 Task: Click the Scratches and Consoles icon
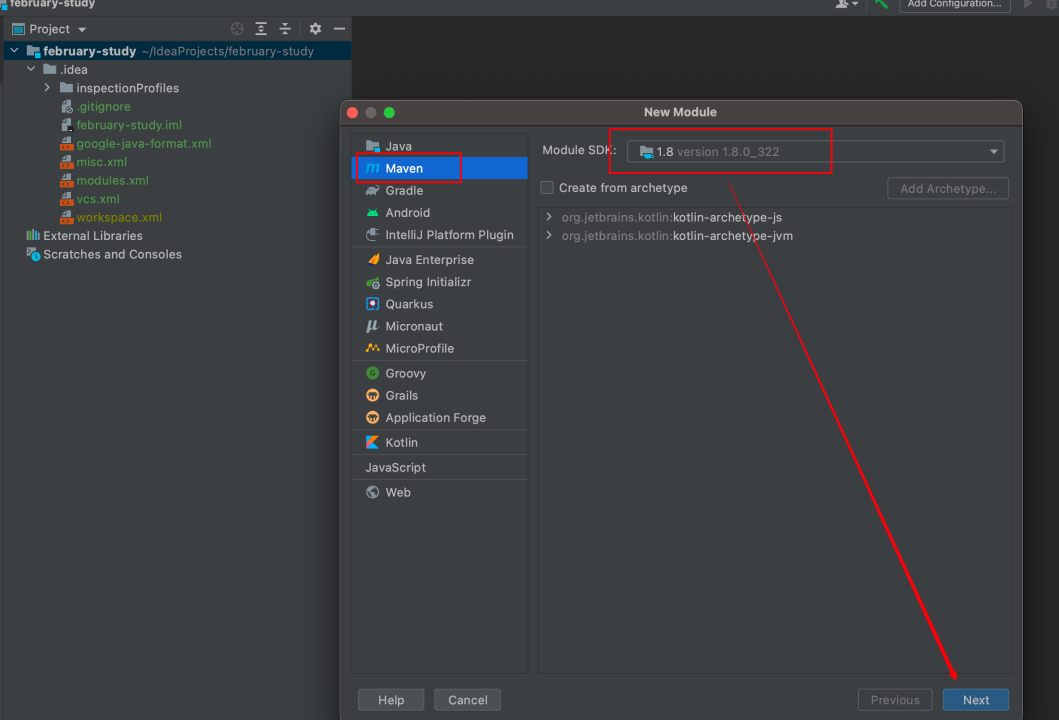pos(33,254)
